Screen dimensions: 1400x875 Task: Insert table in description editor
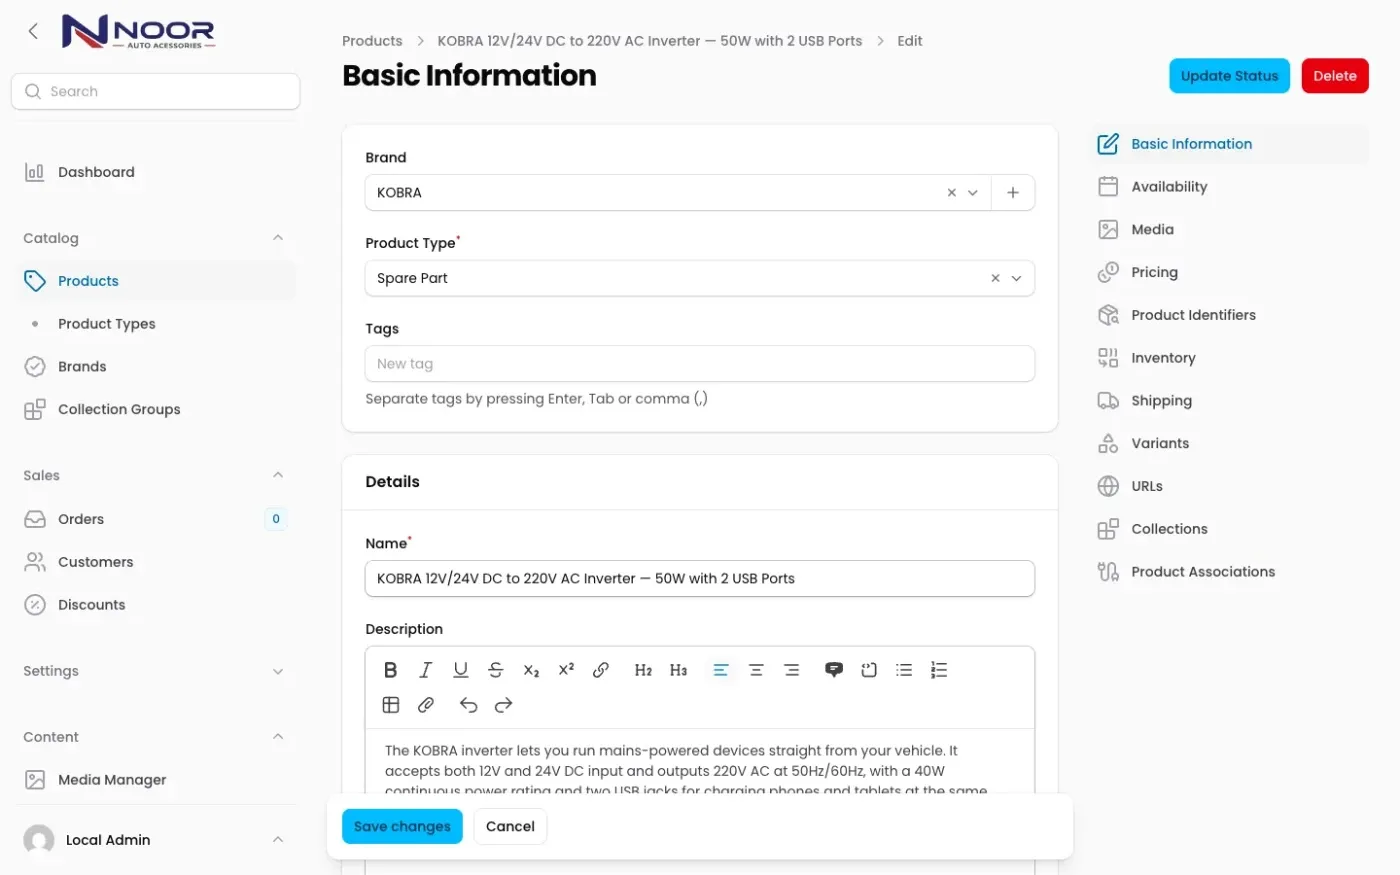pyautogui.click(x=391, y=705)
